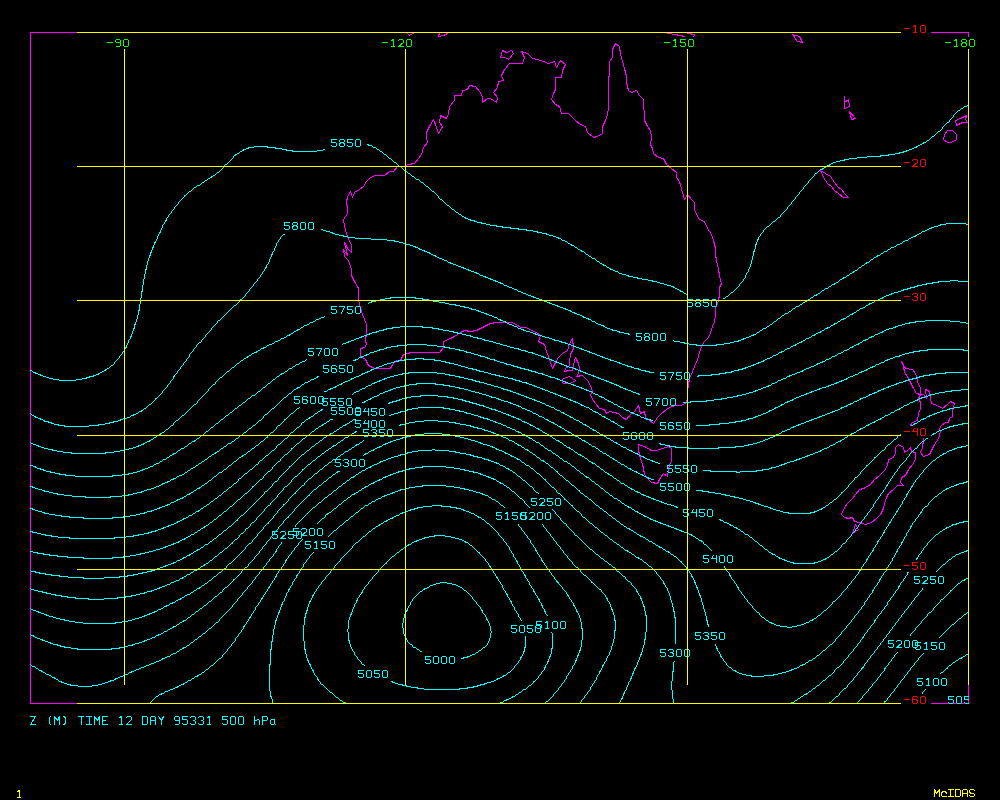Click the truncated 505 contour label
The image size is (1000, 800).
[958, 700]
